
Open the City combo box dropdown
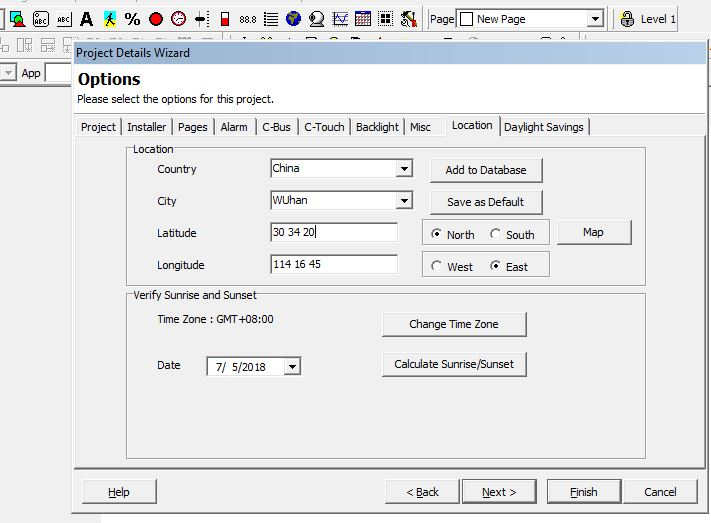pos(404,200)
